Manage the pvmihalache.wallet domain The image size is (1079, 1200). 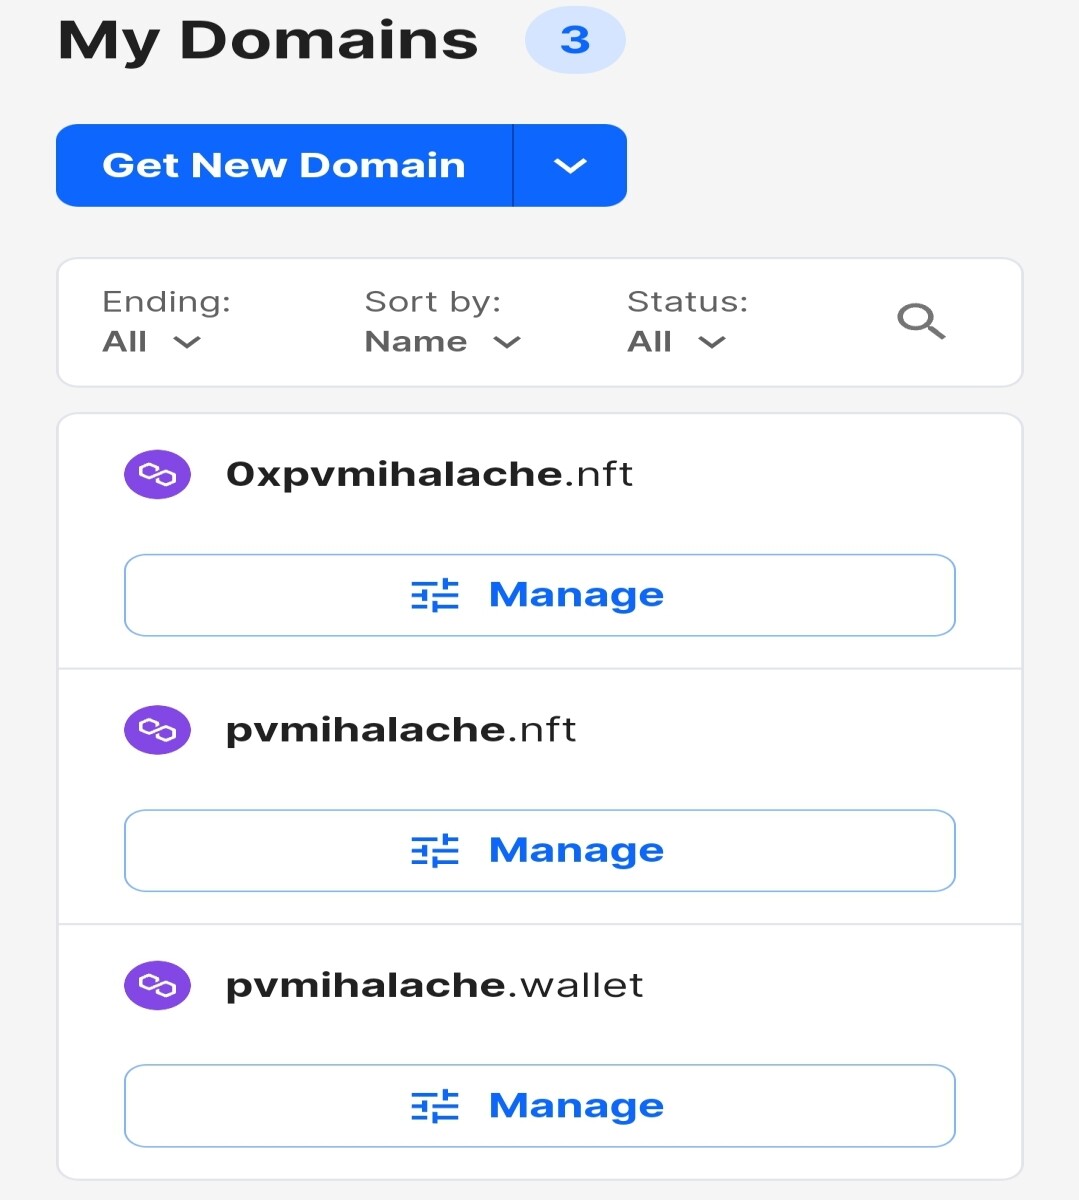[540, 1106]
